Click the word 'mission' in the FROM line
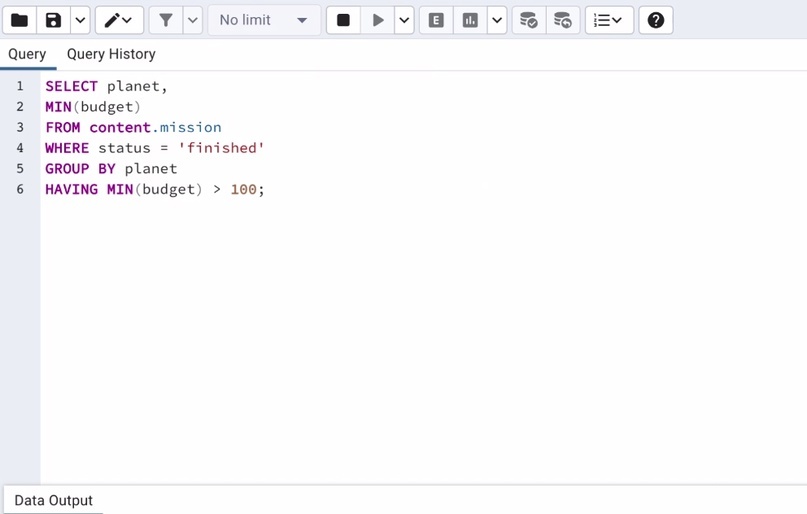This screenshot has height=514, width=807. [190, 128]
